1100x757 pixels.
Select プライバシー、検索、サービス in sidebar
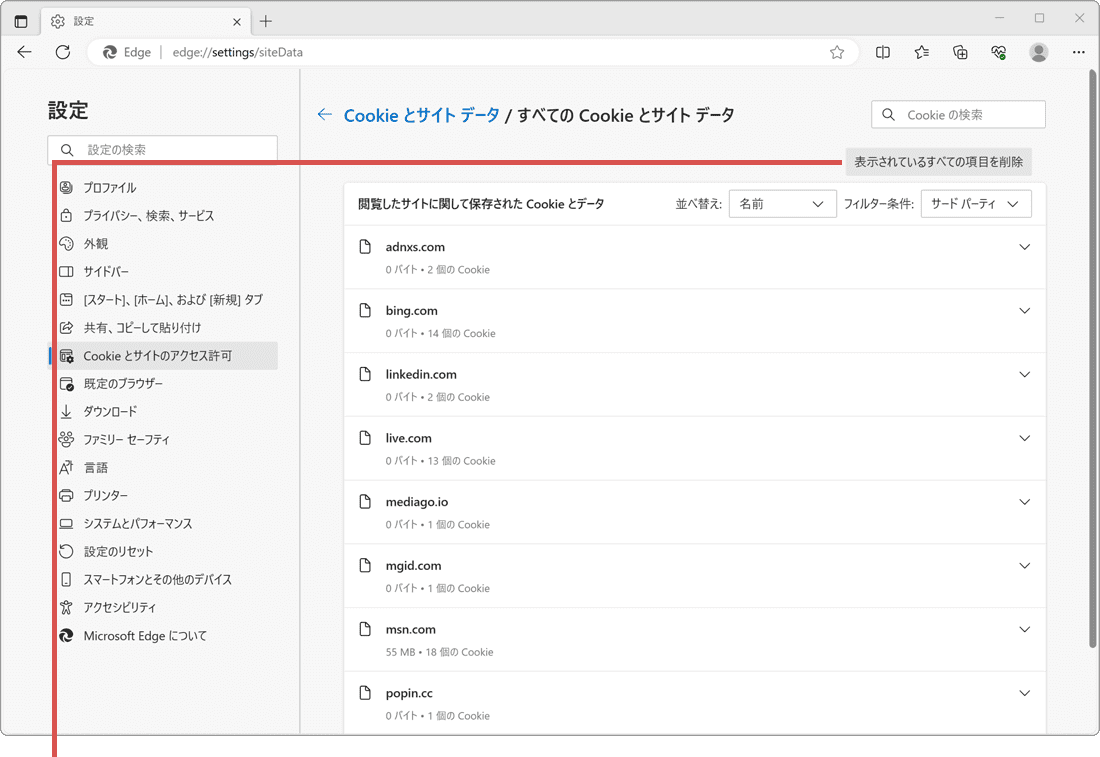pyautogui.click(x=146, y=215)
